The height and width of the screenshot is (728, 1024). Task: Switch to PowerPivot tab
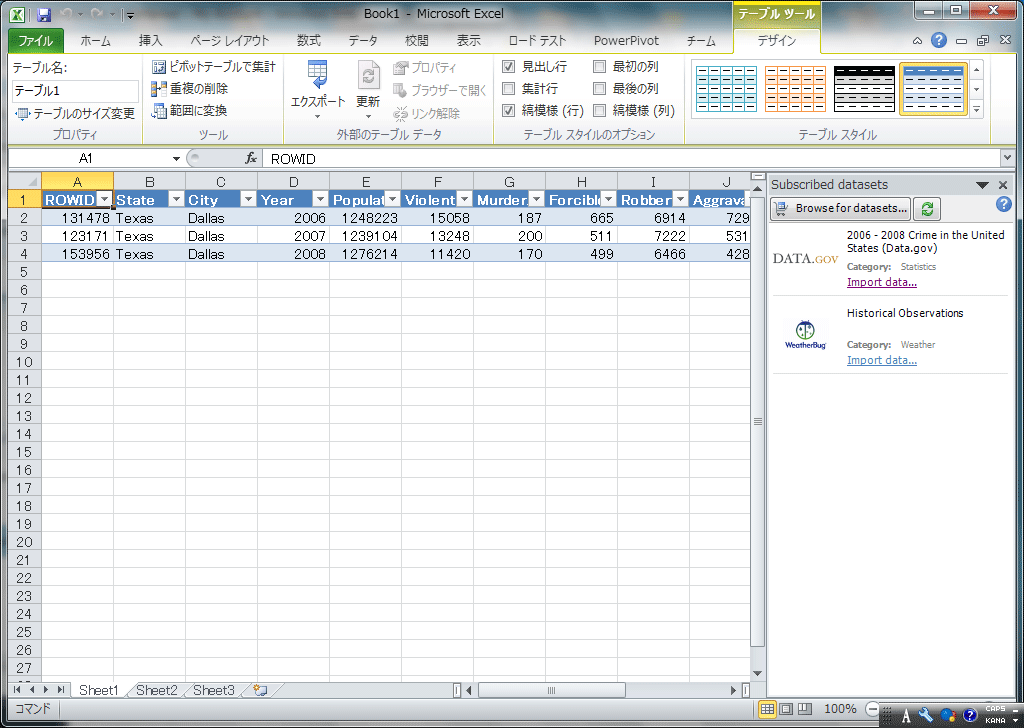[x=626, y=40]
